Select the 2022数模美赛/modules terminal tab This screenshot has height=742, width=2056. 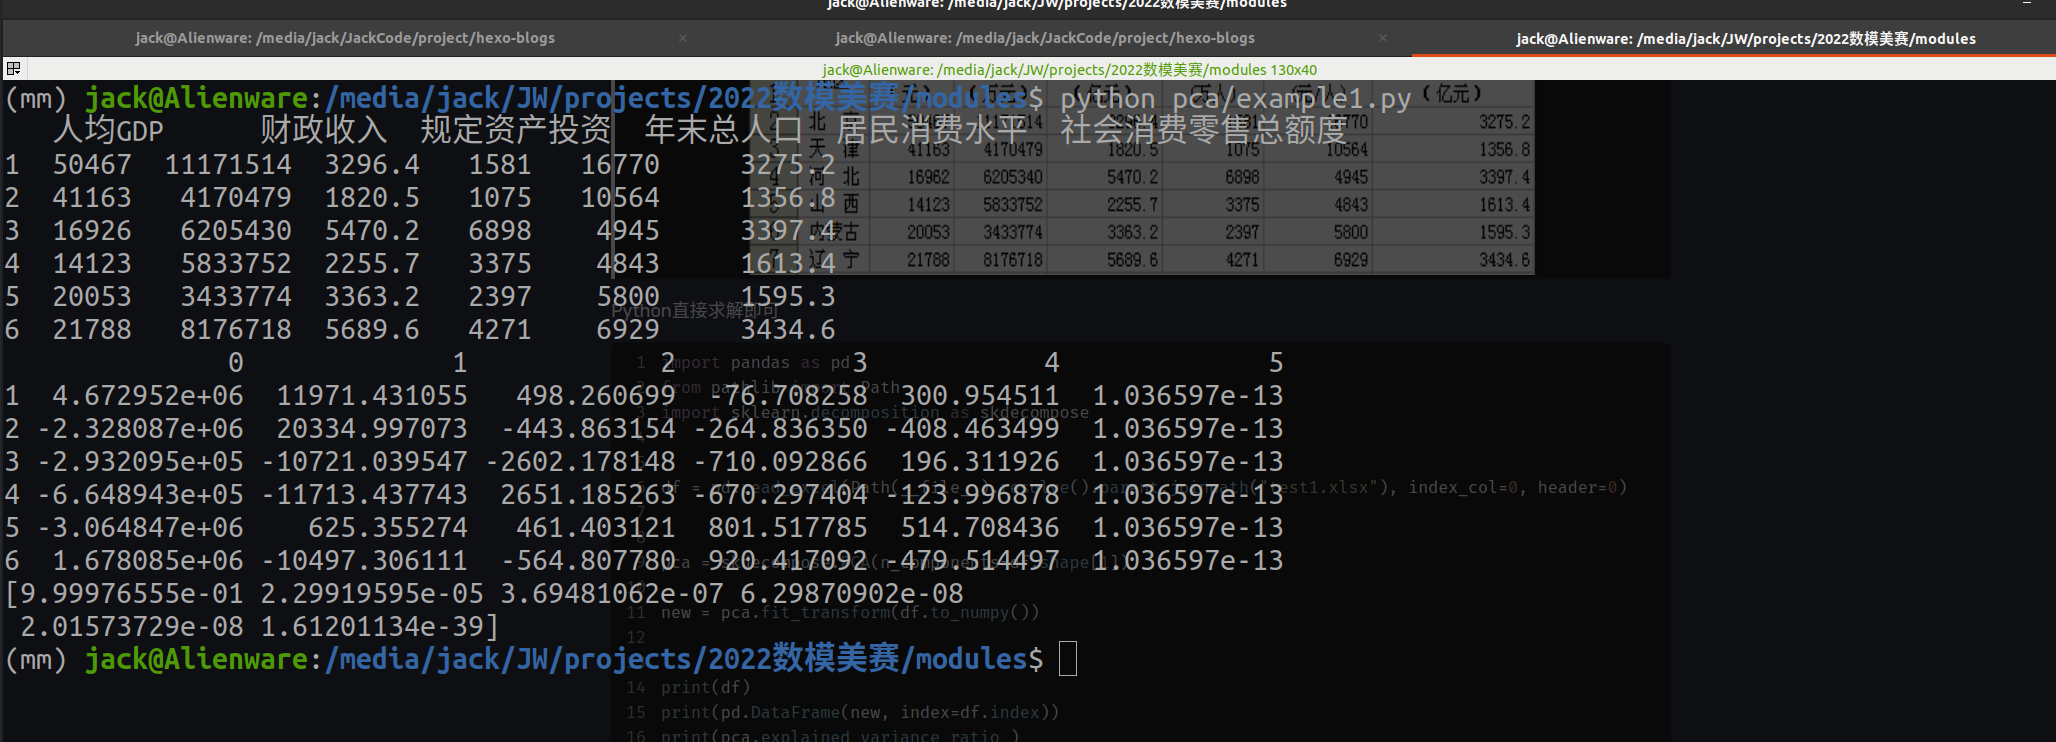(1745, 39)
